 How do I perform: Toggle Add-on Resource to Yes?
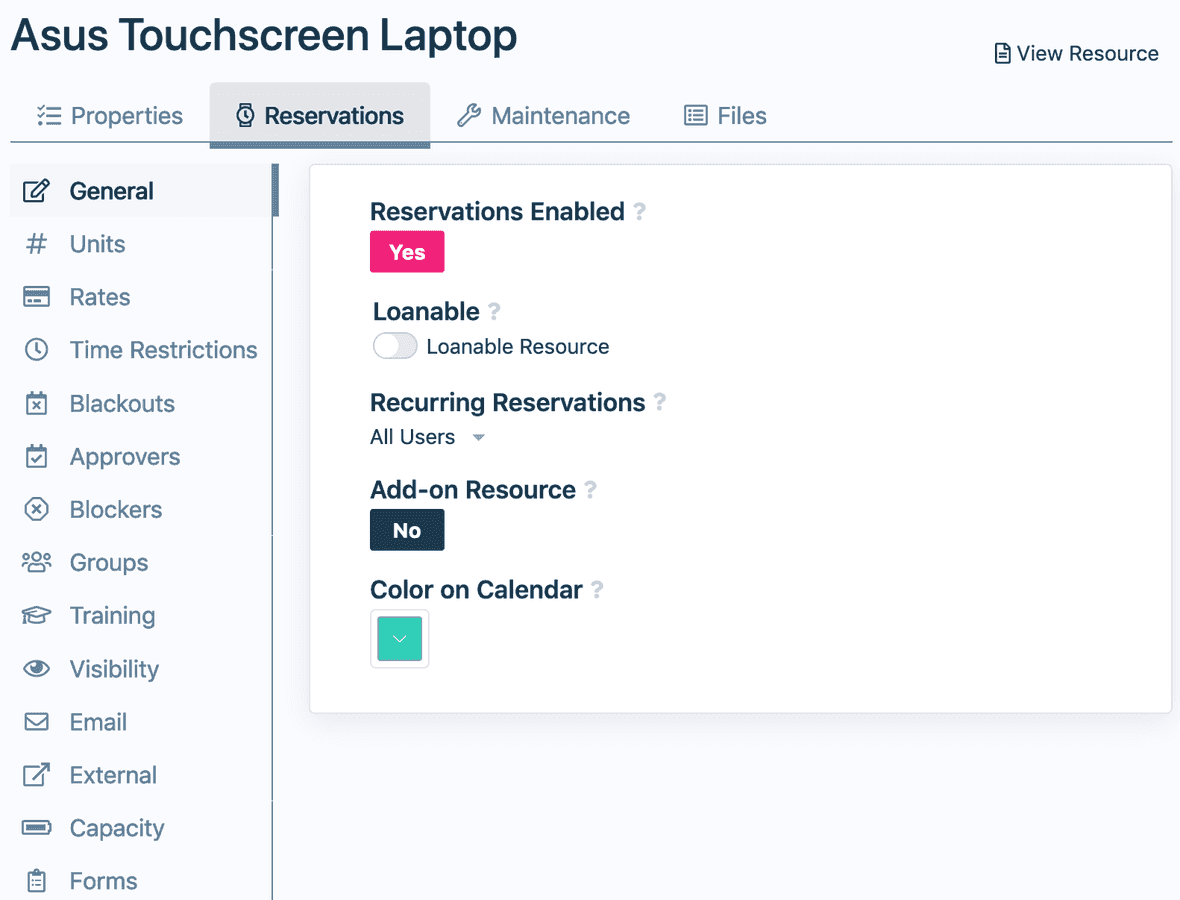tap(407, 529)
